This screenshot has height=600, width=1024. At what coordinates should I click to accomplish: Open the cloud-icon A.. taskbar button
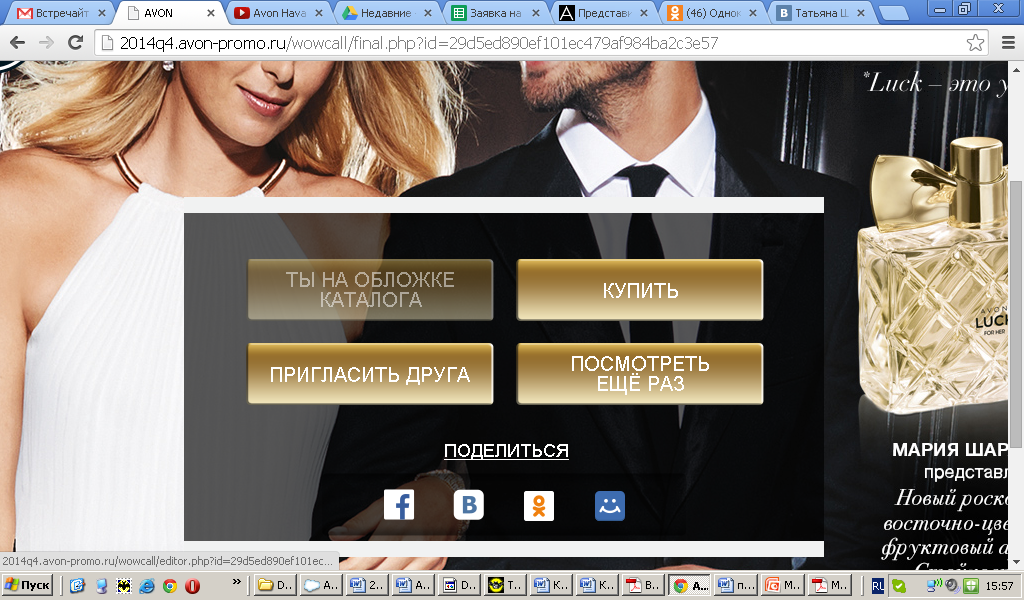[321, 586]
